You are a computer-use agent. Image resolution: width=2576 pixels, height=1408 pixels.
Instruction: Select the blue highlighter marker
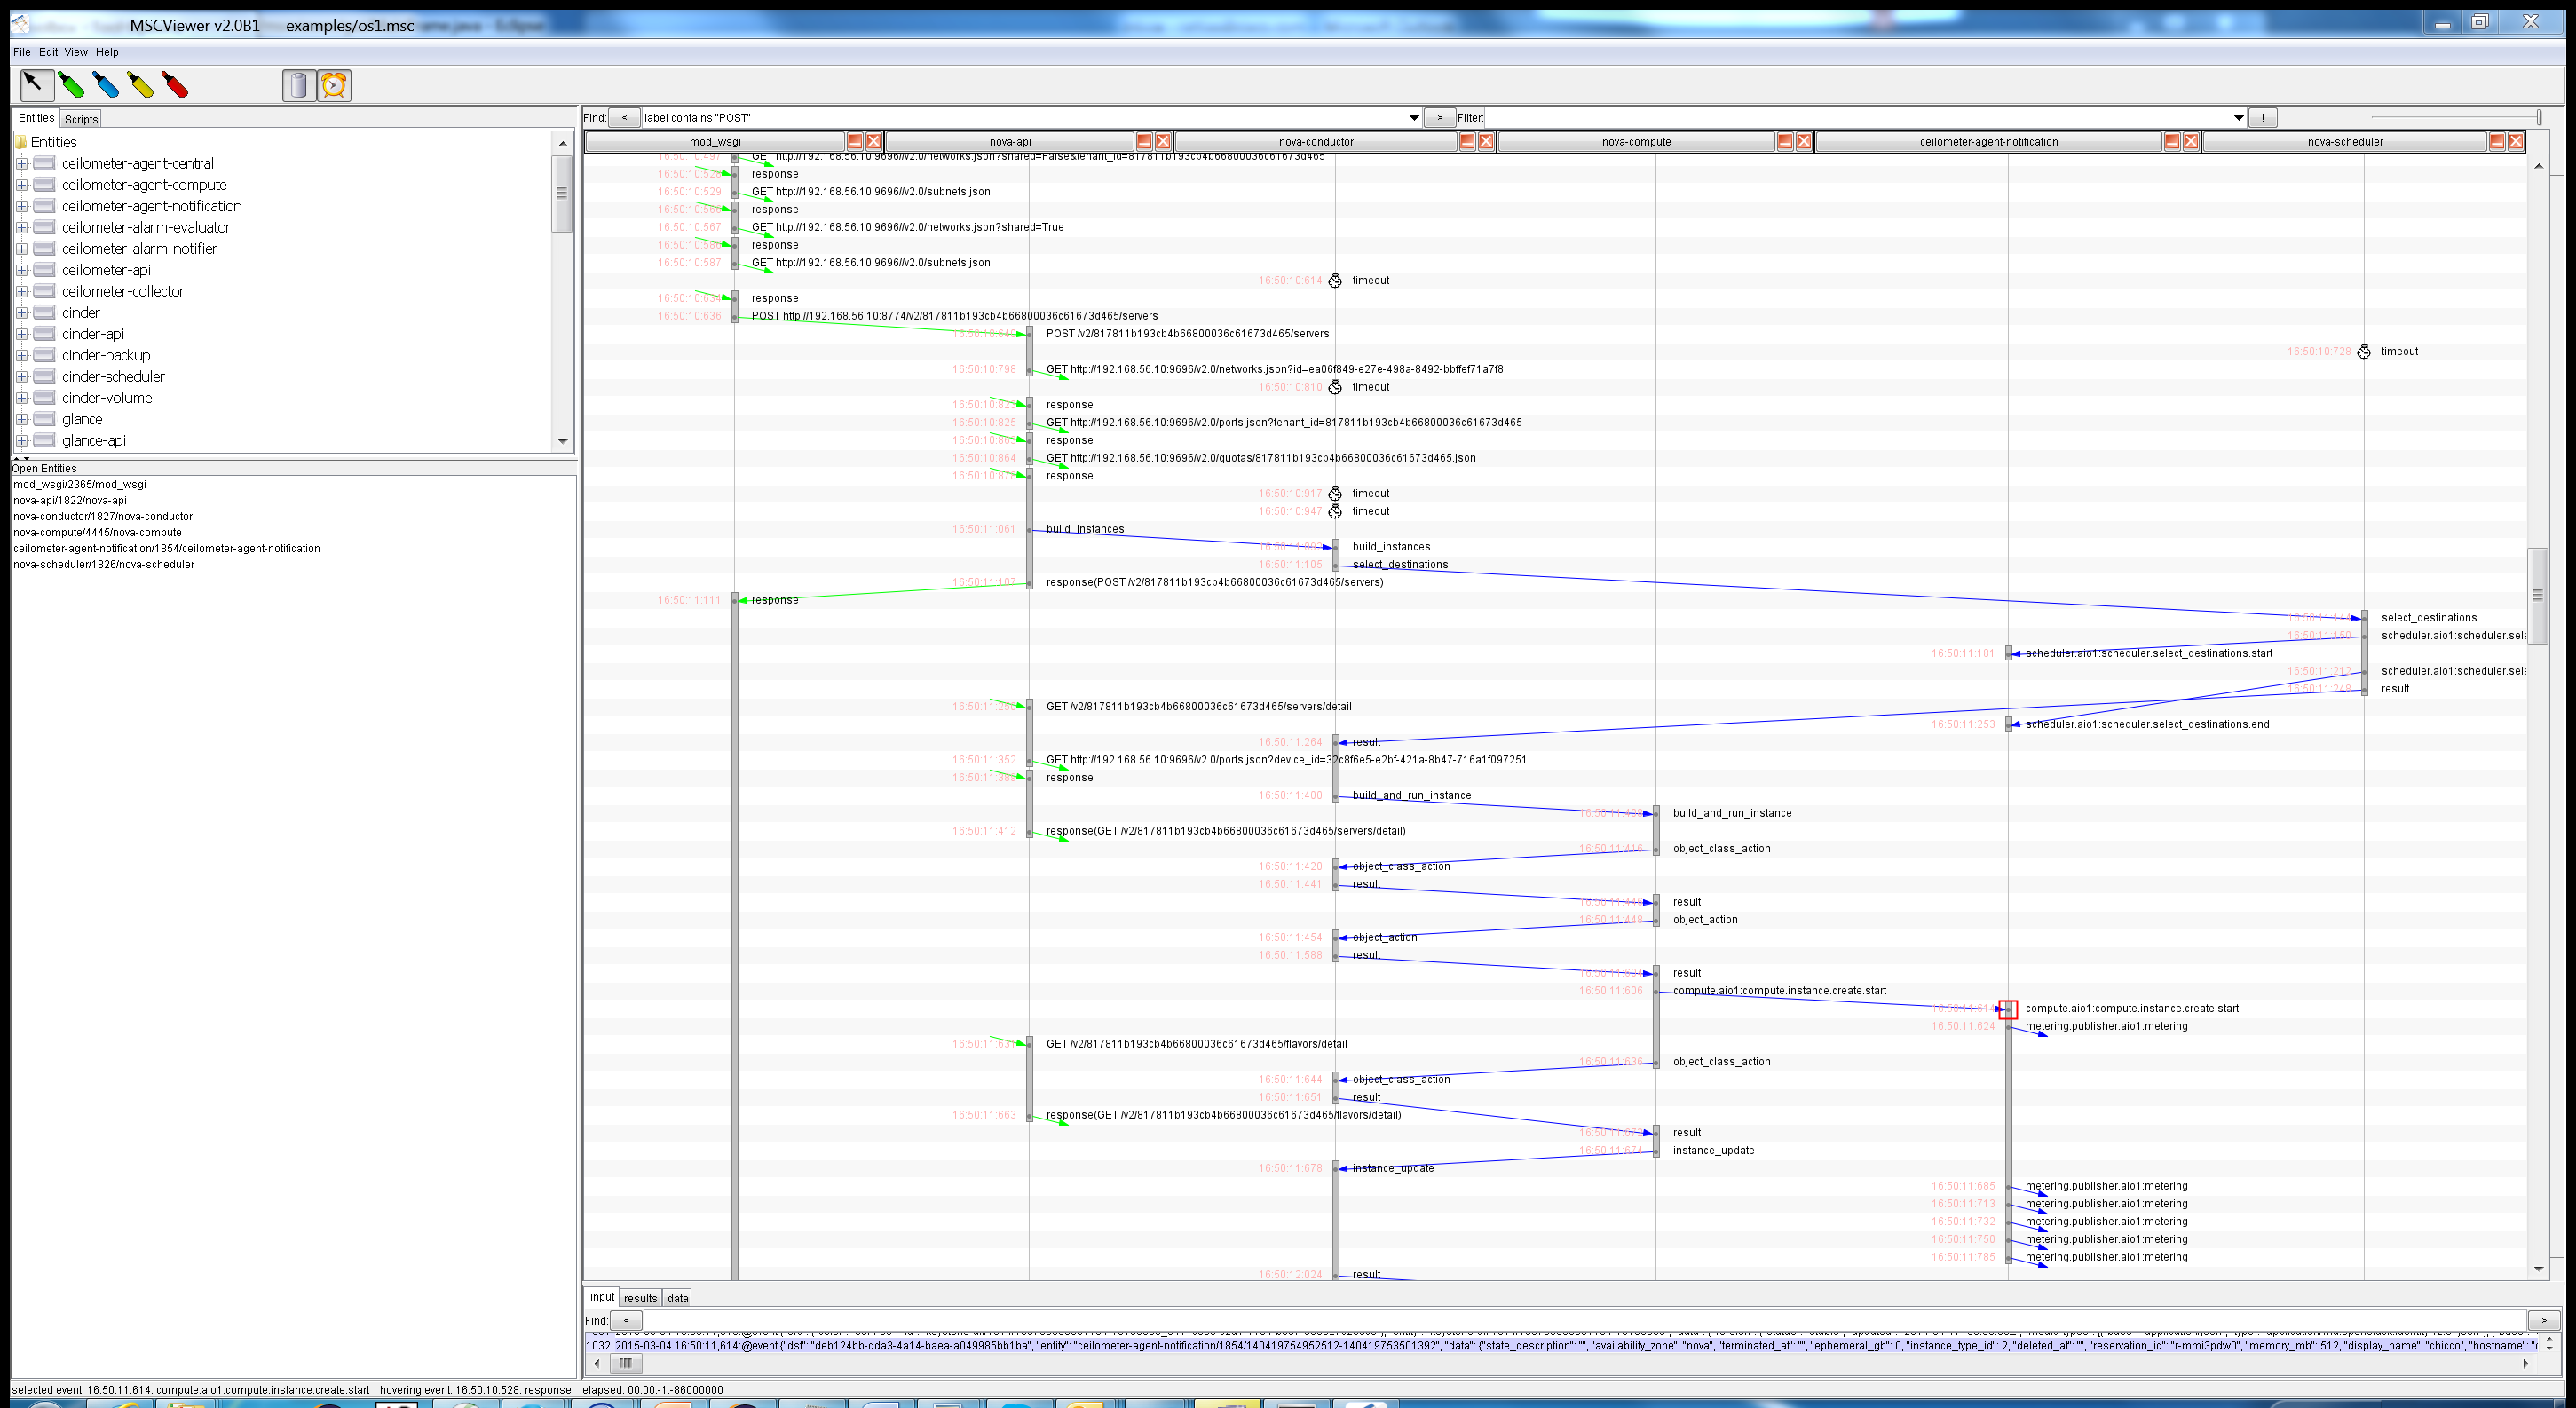pyautogui.click(x=105, y=85)
